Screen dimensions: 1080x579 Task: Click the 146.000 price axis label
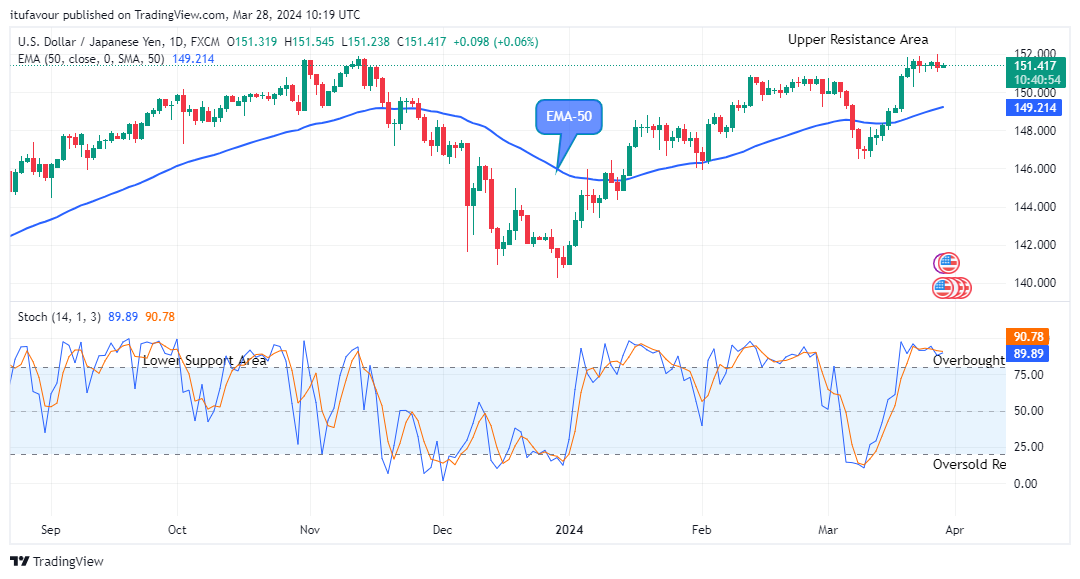click(1035, 169)
